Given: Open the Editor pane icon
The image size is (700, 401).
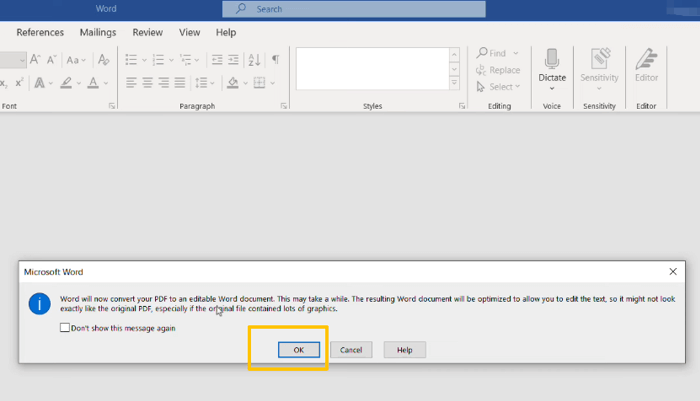Looking at the screenshot, I should tap(646, 59).
